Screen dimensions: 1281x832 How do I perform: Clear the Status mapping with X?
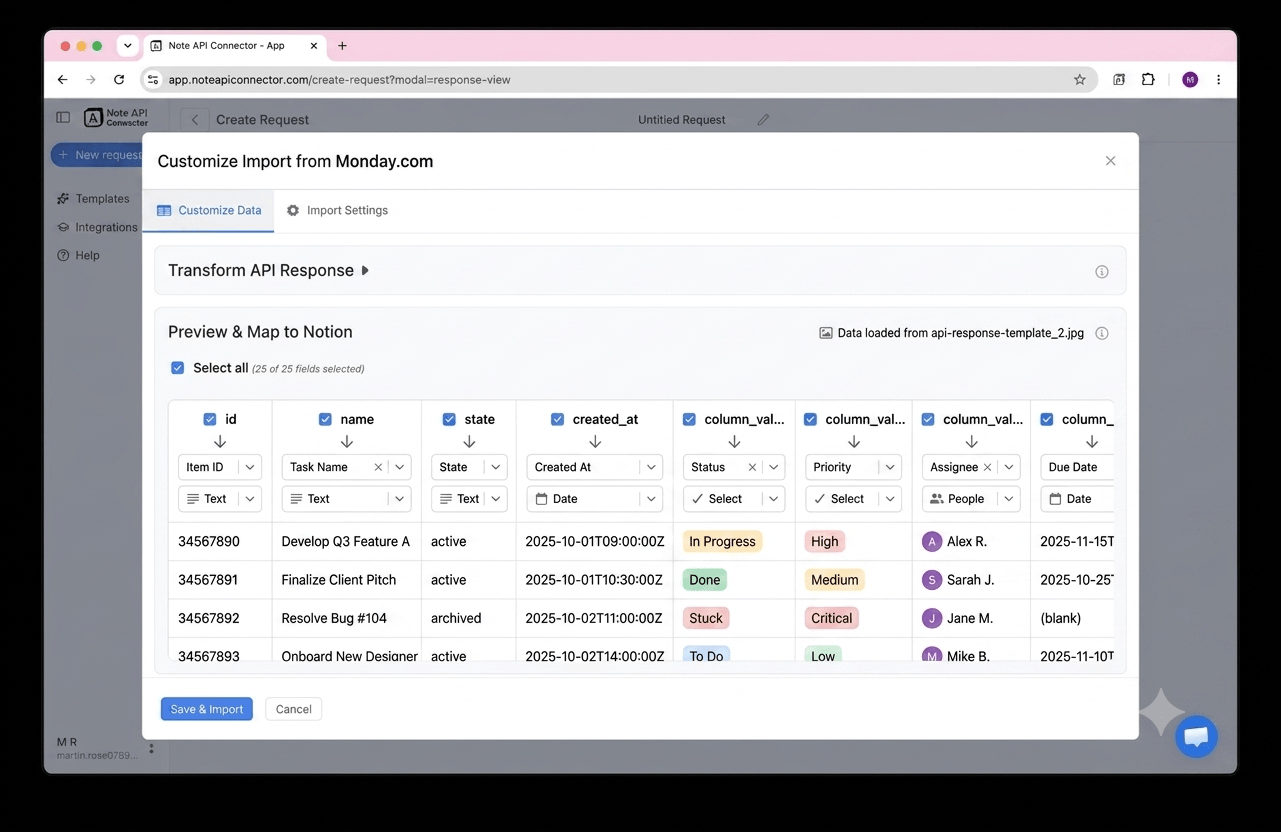[x=752, y=467]
